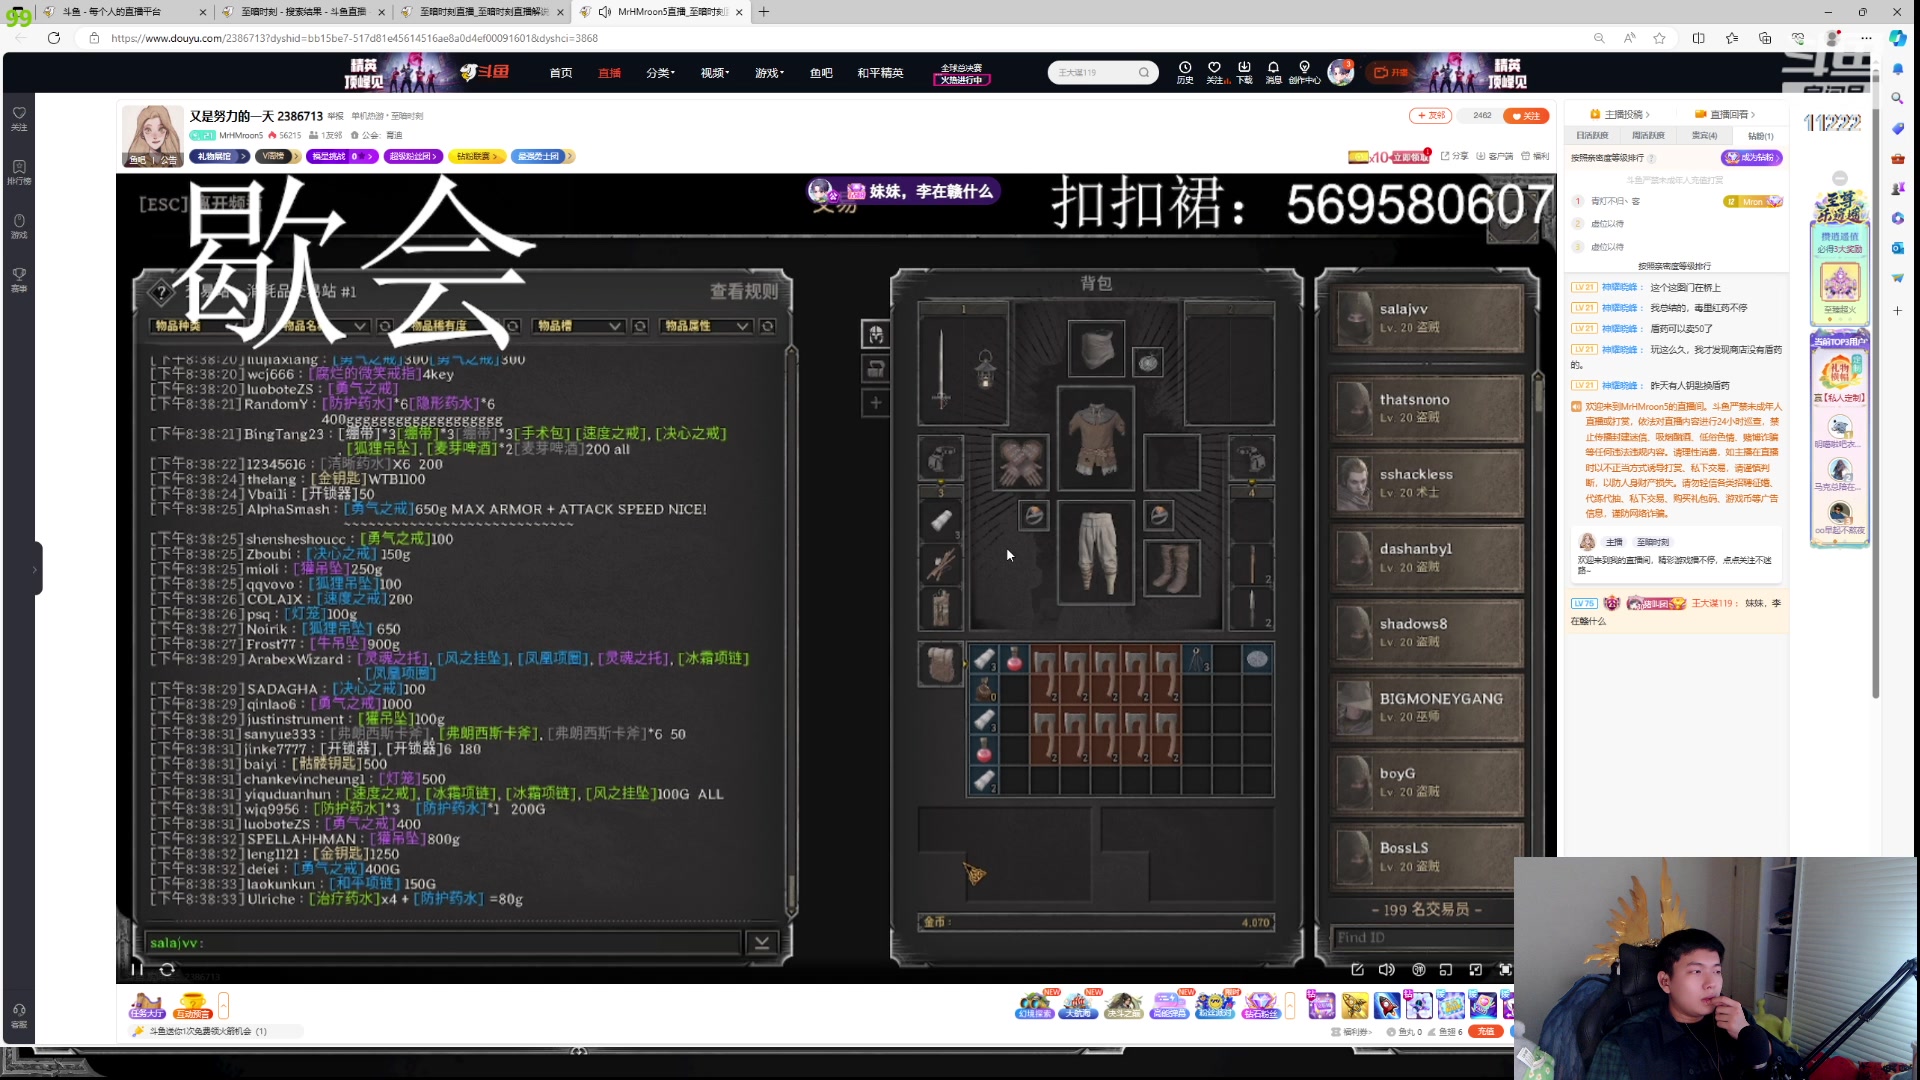Click the 开播 start streaming button
1920x1080 pixels.
[x=1391, y=72]
